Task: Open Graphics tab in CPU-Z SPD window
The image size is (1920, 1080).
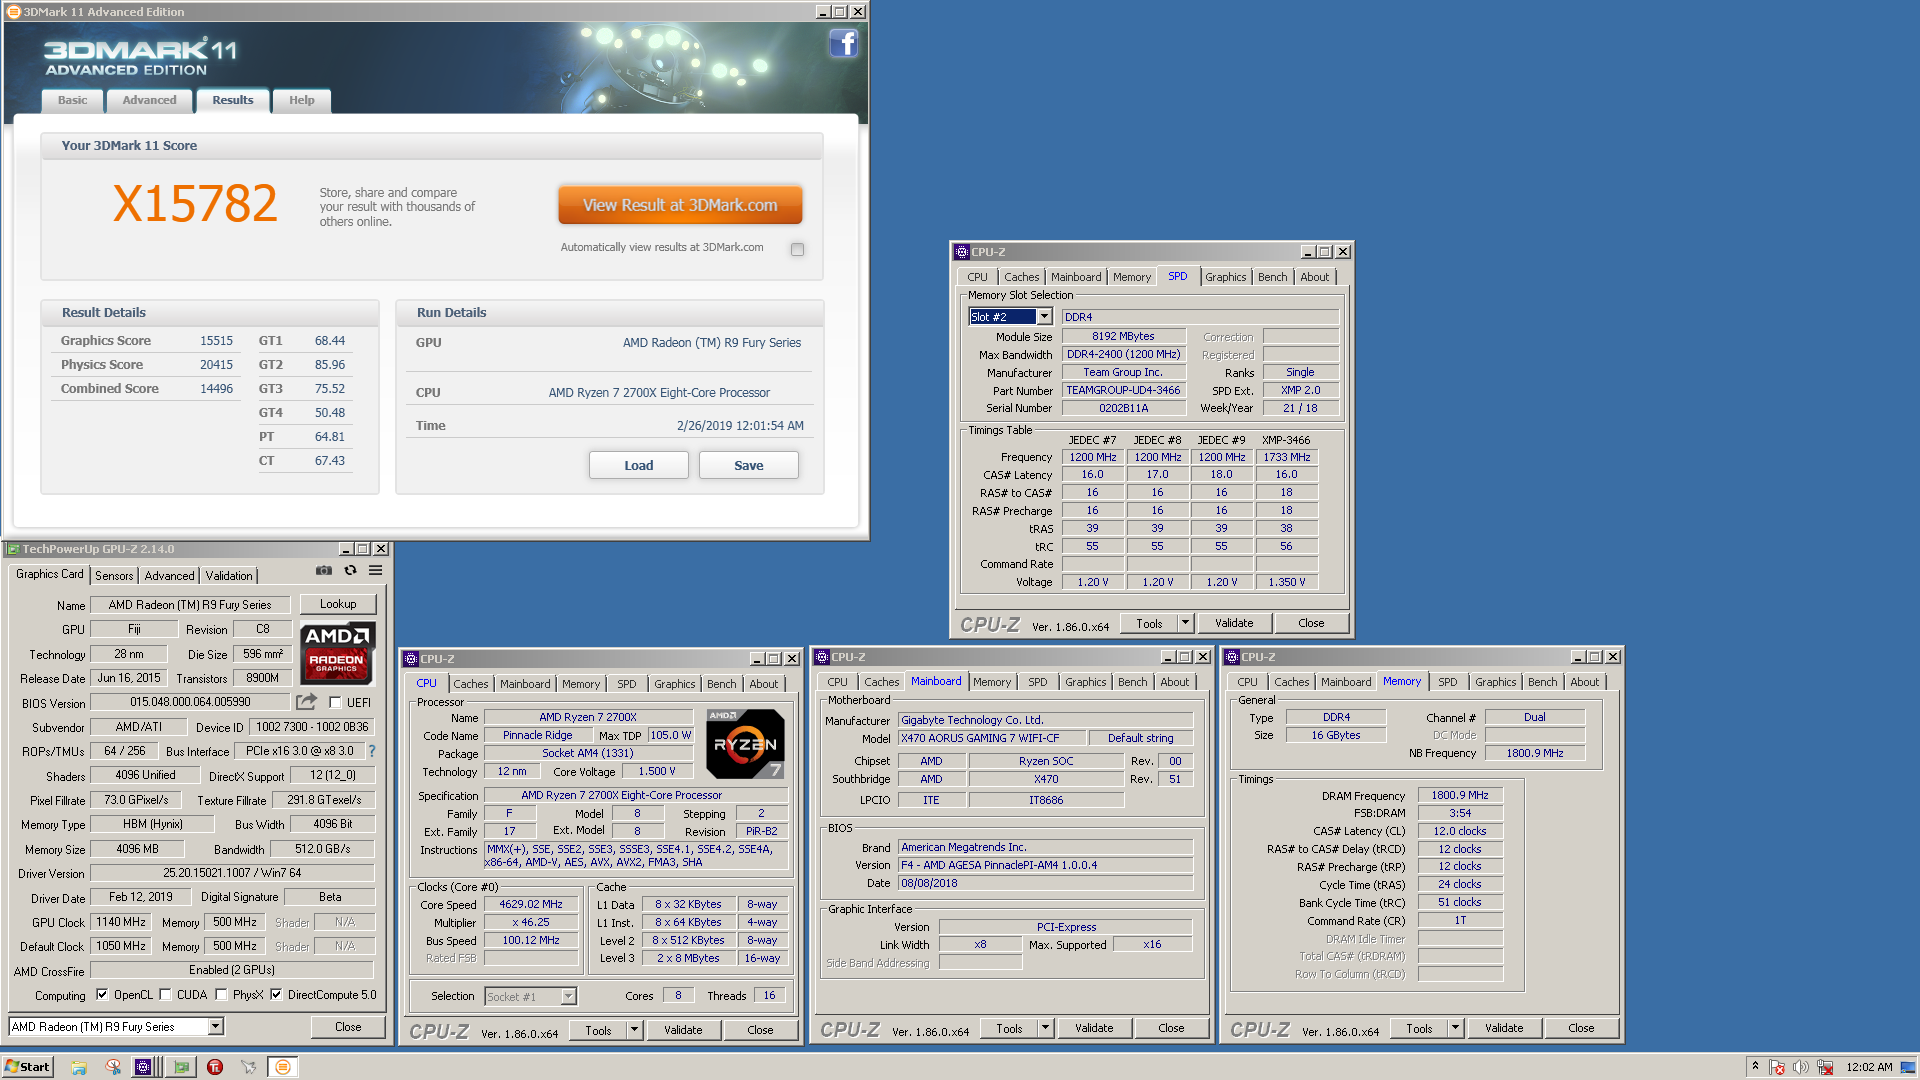Action: tap(1225, 277)
